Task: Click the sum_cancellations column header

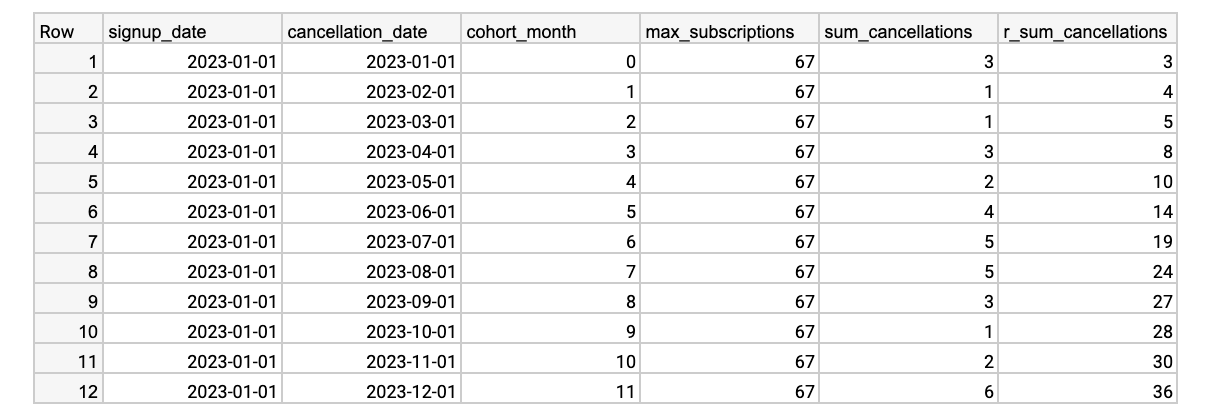Action: tap(908, 32)
